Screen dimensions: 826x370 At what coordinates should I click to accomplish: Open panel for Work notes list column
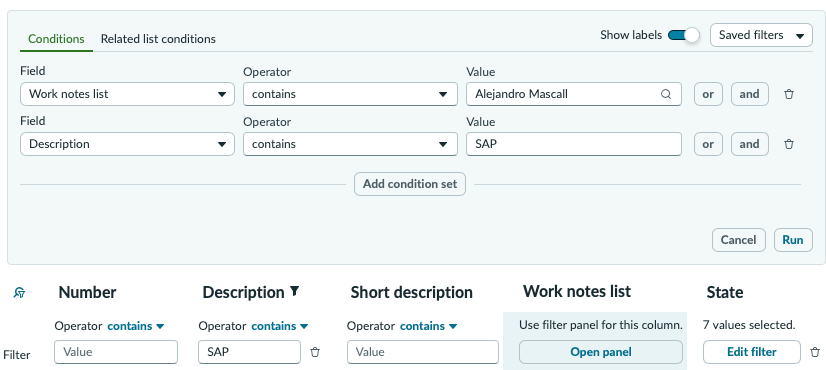(601, 352)
